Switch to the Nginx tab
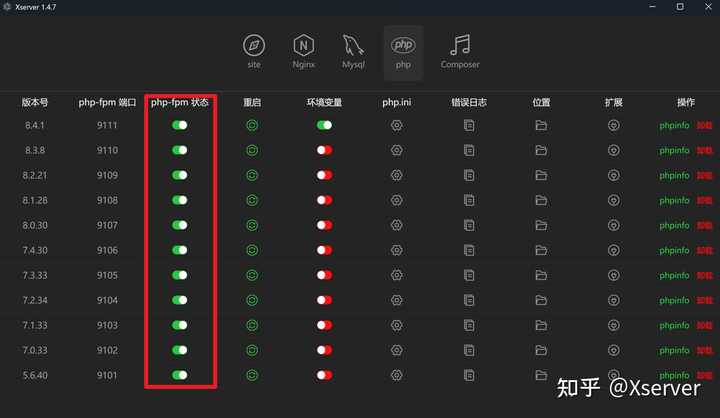 tap(304, 52)
